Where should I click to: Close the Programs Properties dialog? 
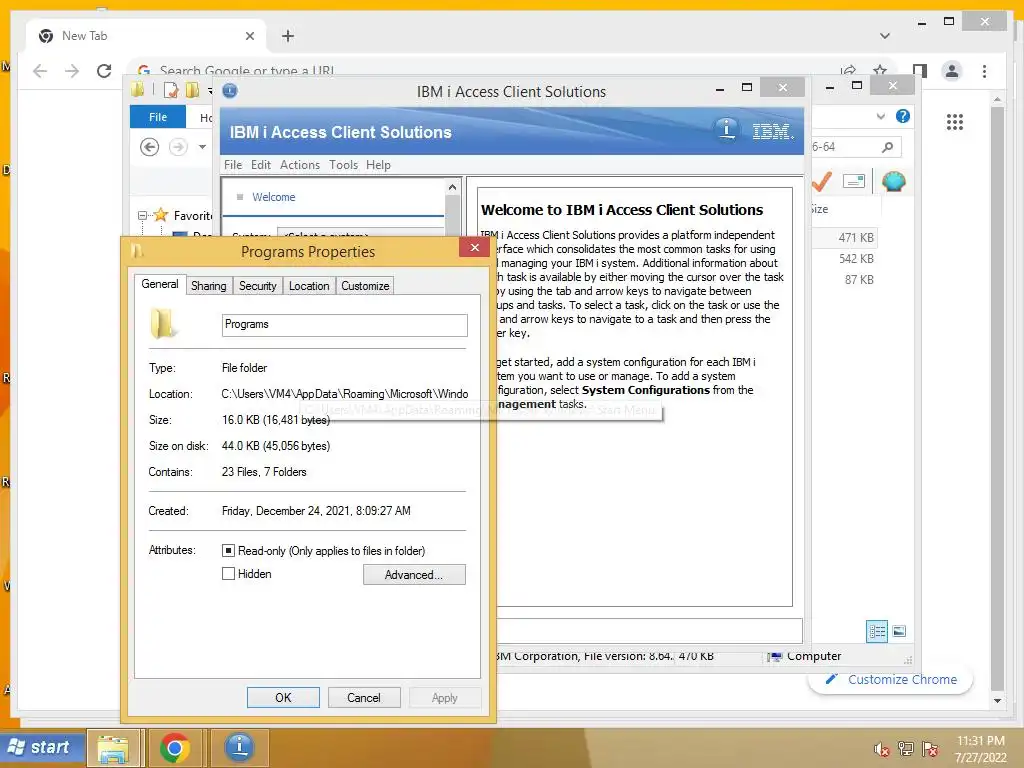(x=475, y=248)
